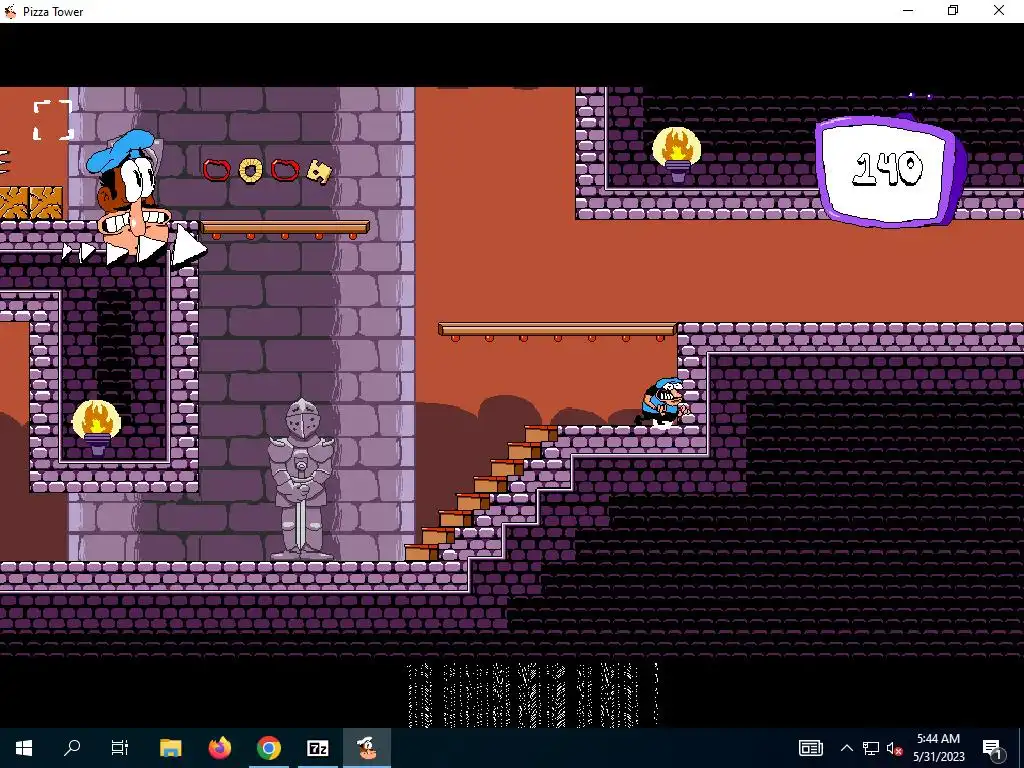The height and width of the screenshot is (768, 1024).
Task: Click the pineapple ring topping collectible
Action: tap(250, 170)
